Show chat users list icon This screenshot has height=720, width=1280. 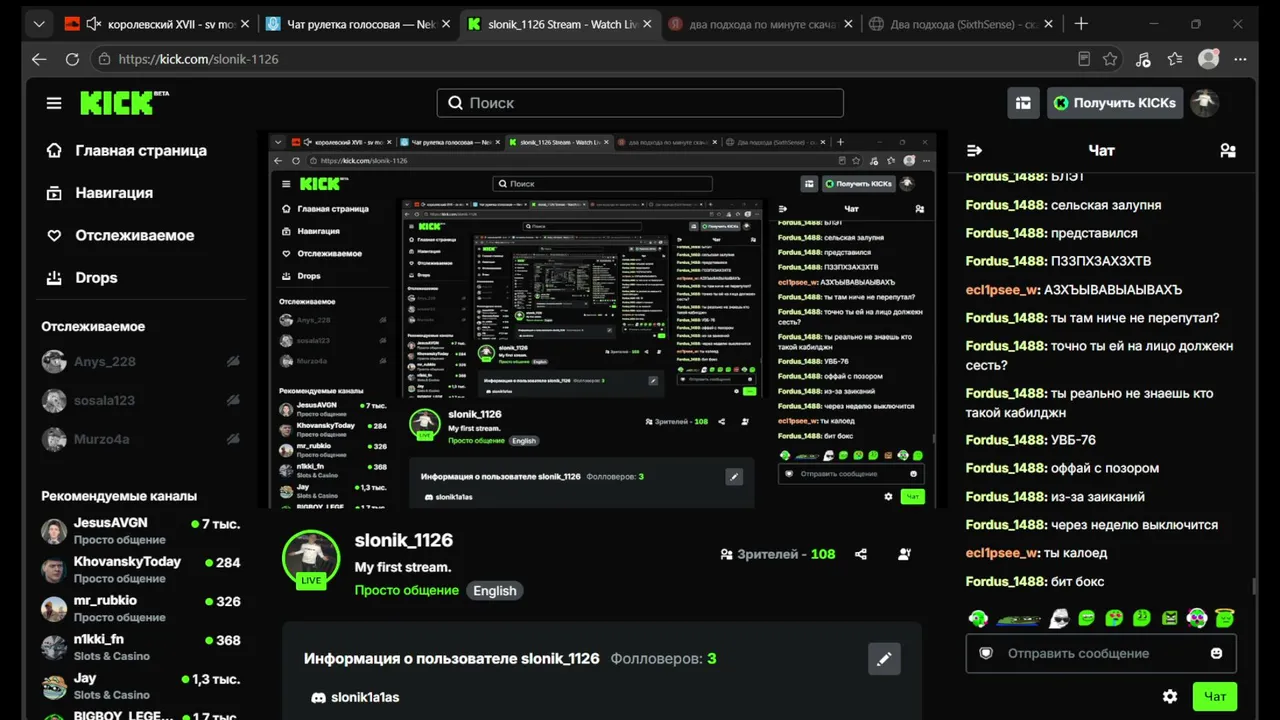pyautogui.click(x=1228, y=150)
